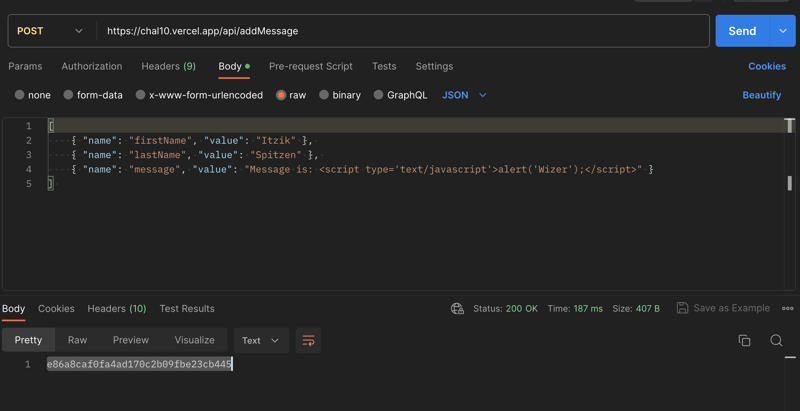Switch response view to Preview
This screenshot has width=800, height=411.
tap(131, 340)
